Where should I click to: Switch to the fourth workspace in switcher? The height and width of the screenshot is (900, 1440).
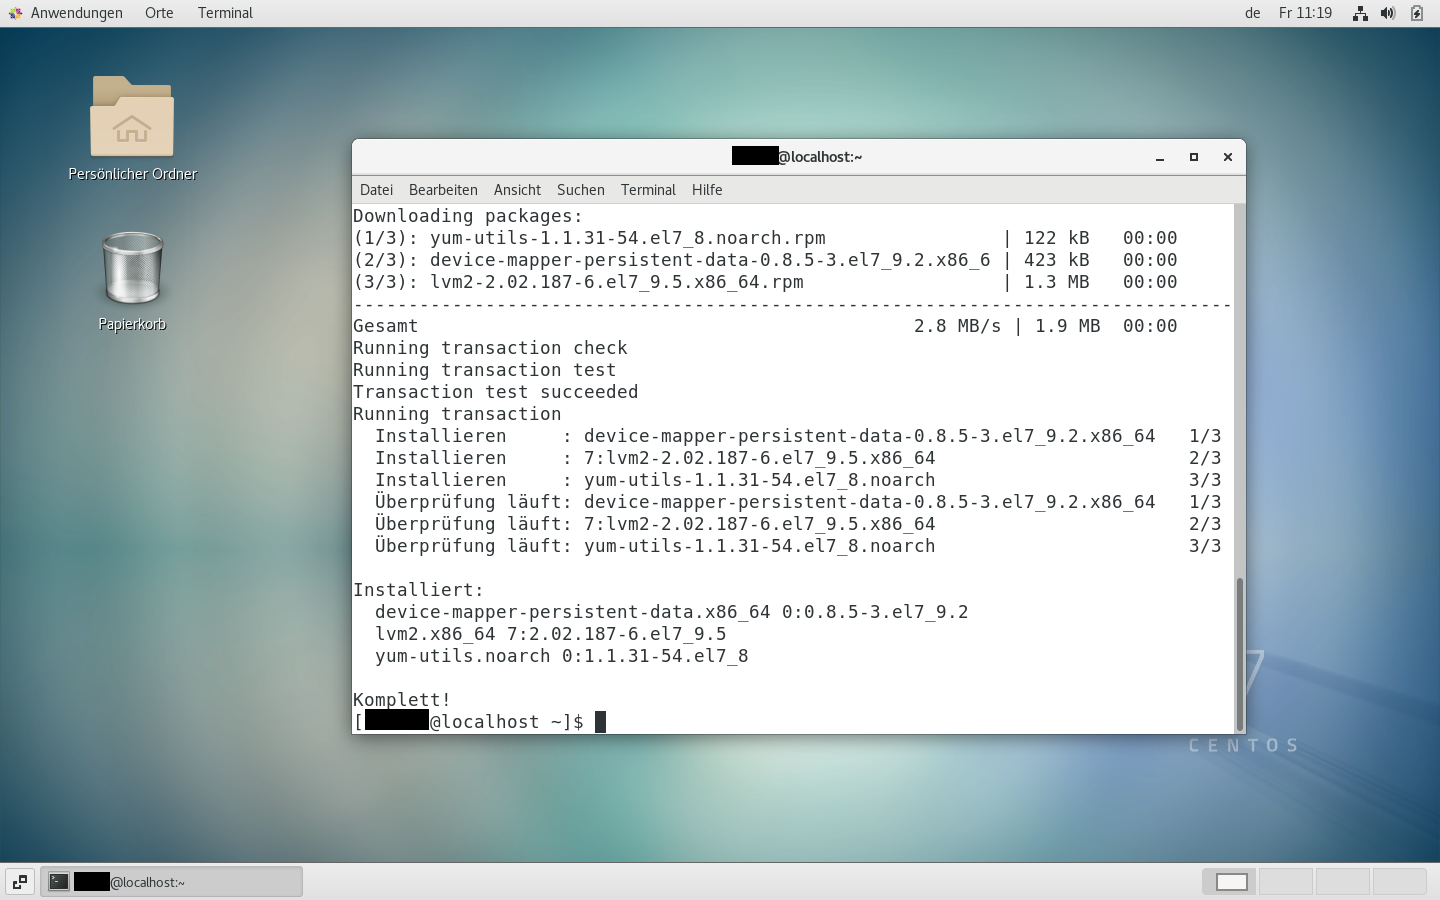(1399, 882)
